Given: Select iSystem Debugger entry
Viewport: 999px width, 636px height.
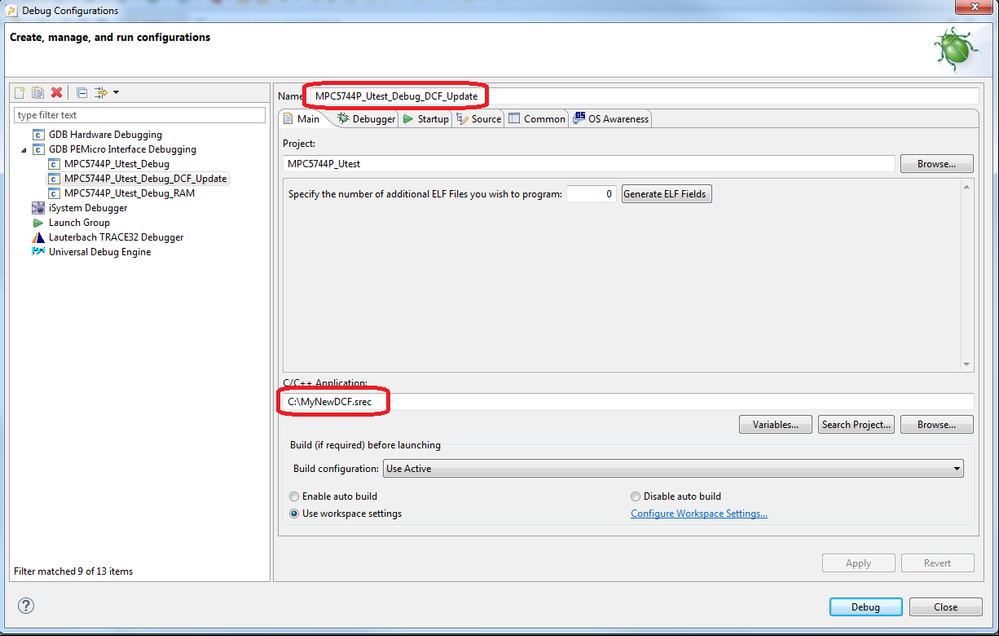Looking at the screenshot, I should (x=88, y=208).
